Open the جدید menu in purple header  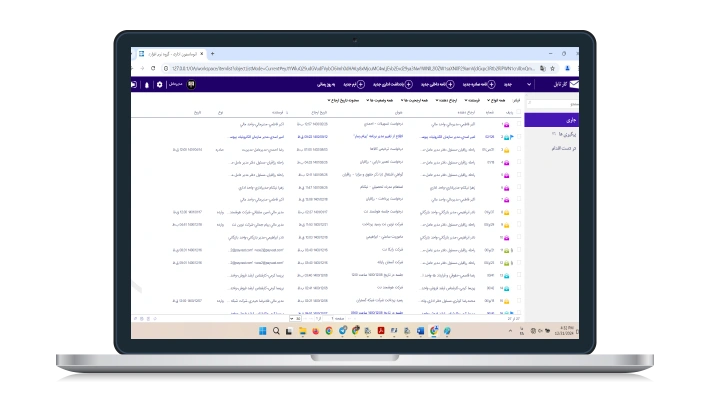point(508,85)
